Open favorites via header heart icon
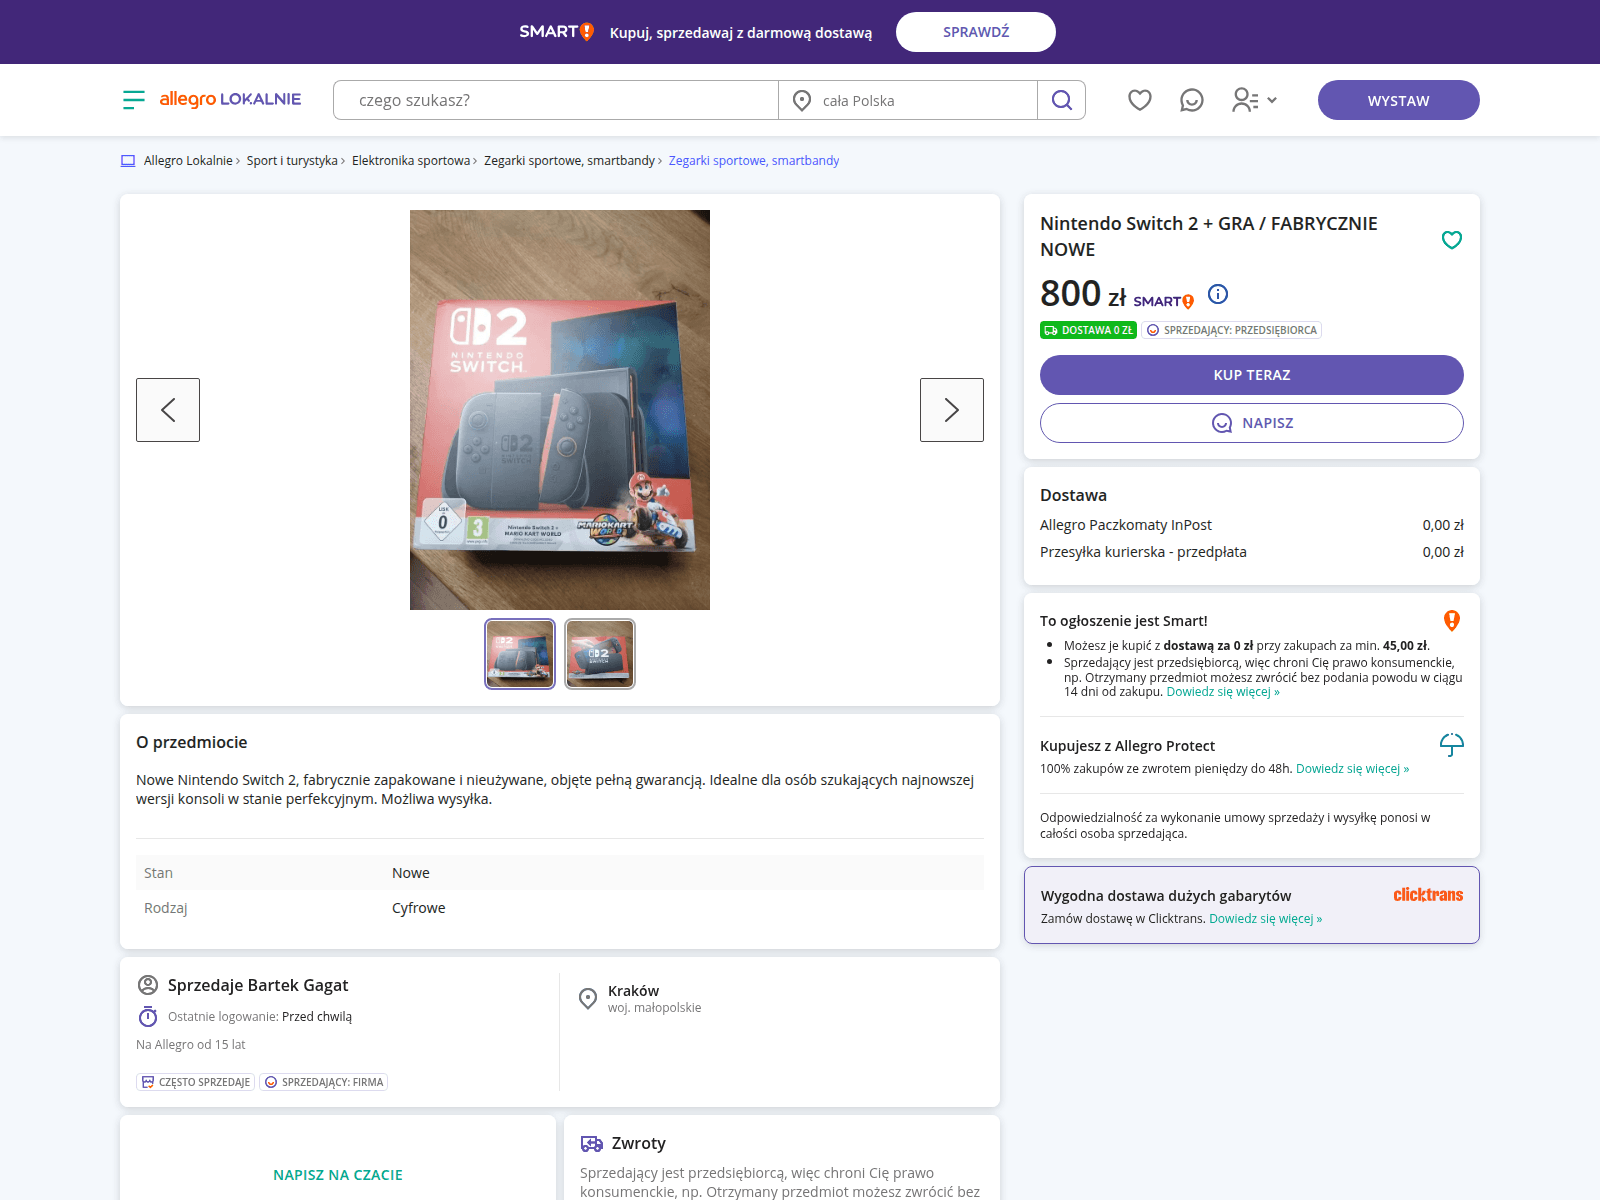 [1140, 100]
